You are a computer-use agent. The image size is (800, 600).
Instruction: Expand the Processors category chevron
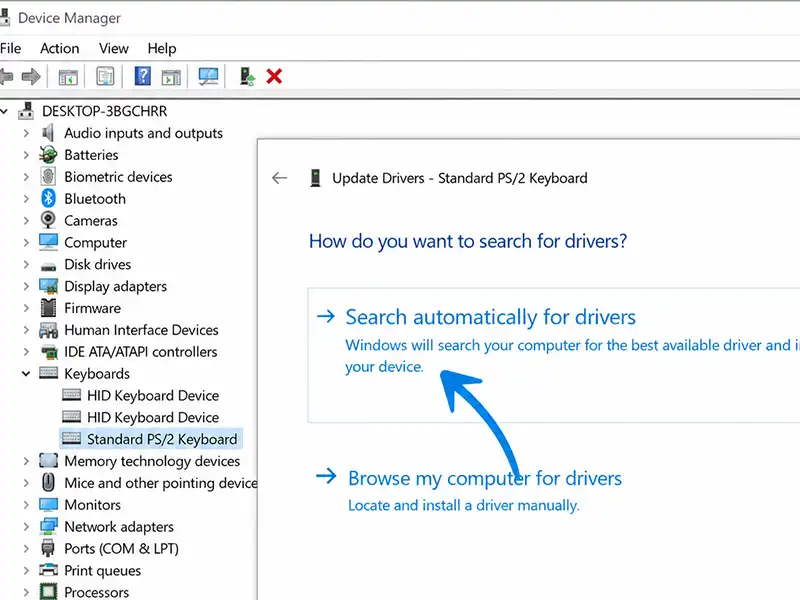(26, 592)
